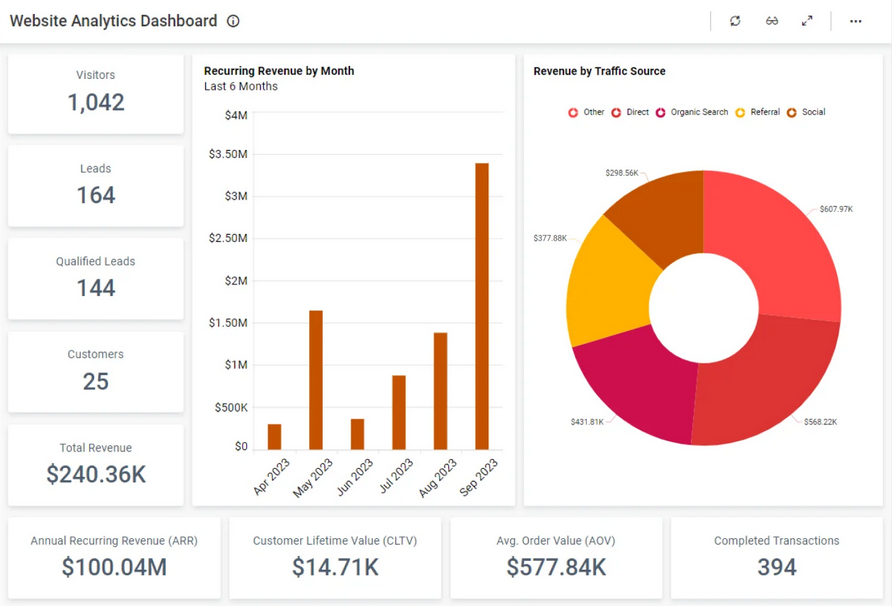Click the Annual Recurring Revenue tile
Screen dimensions: 892x606
pyautogui.click(x=114, y=557)
